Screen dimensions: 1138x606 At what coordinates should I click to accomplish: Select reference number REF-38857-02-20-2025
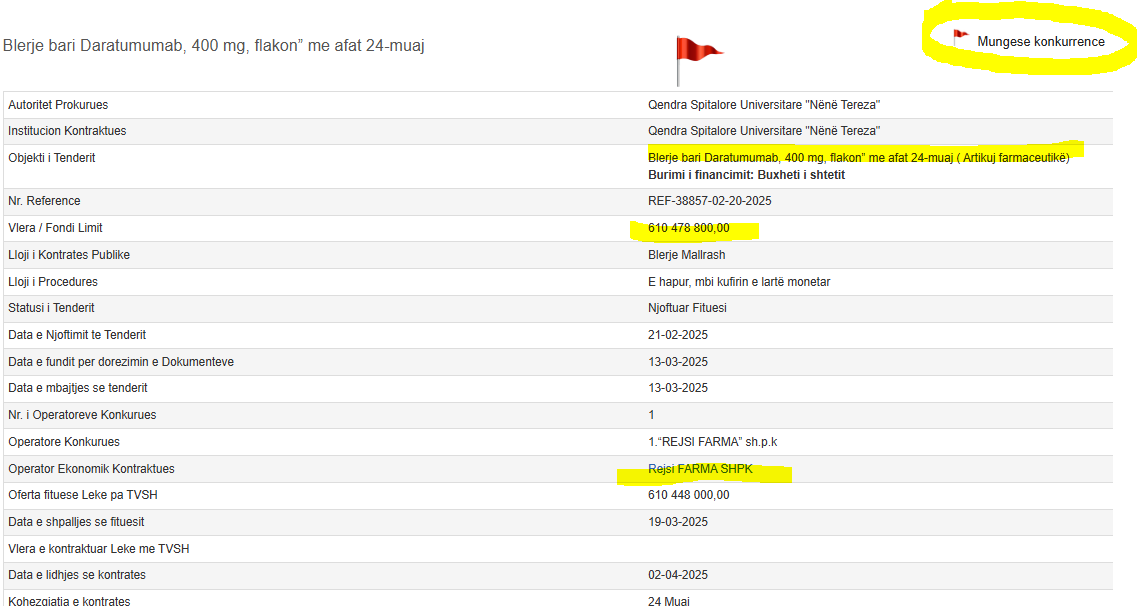point(709,201)
